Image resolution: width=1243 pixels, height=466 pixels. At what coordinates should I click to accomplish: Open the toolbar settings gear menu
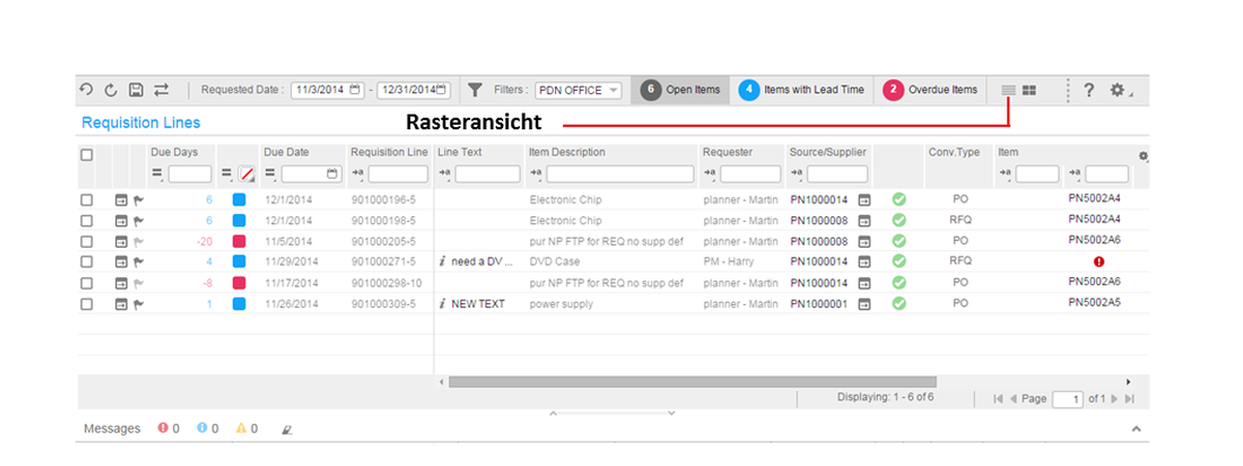(1119, 90)
